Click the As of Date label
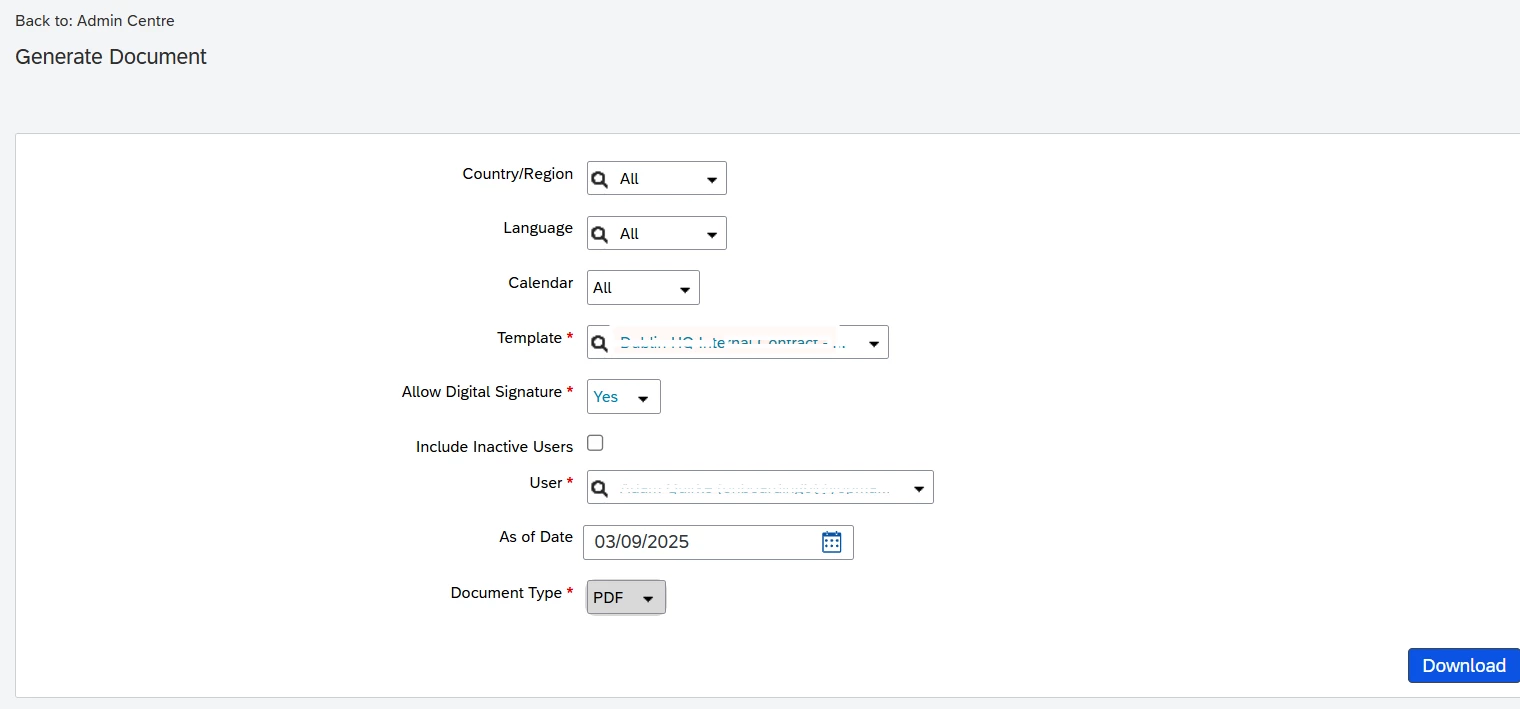Viewport: 1520px width, 709px height. [536, 537]
